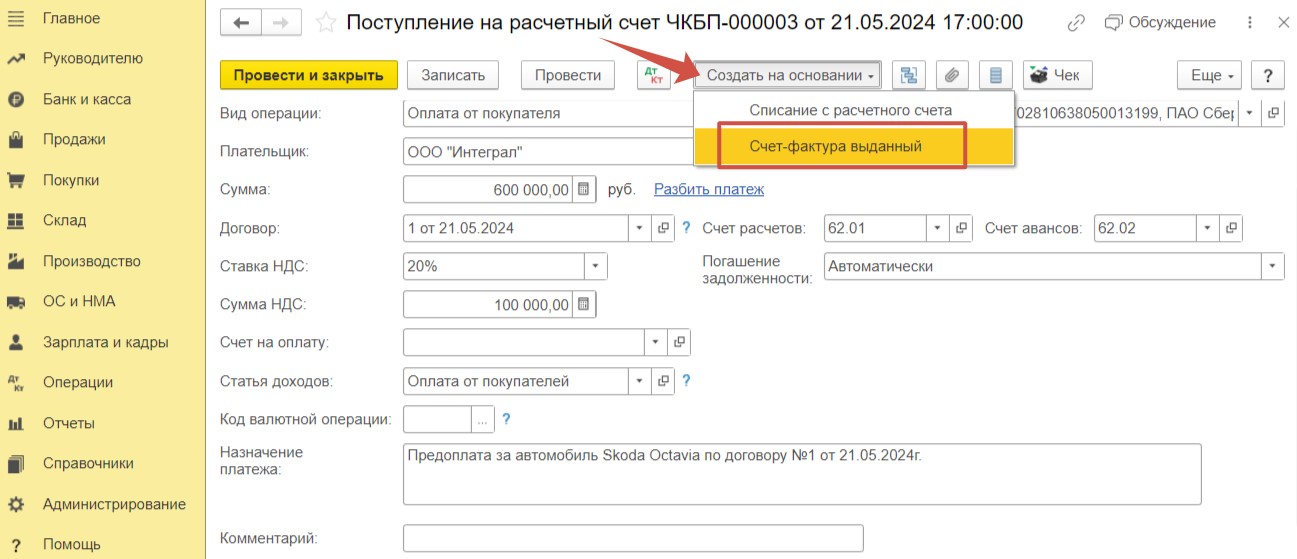Open the Склад section
Viewport: 1297px width, 559px height.
64,220
